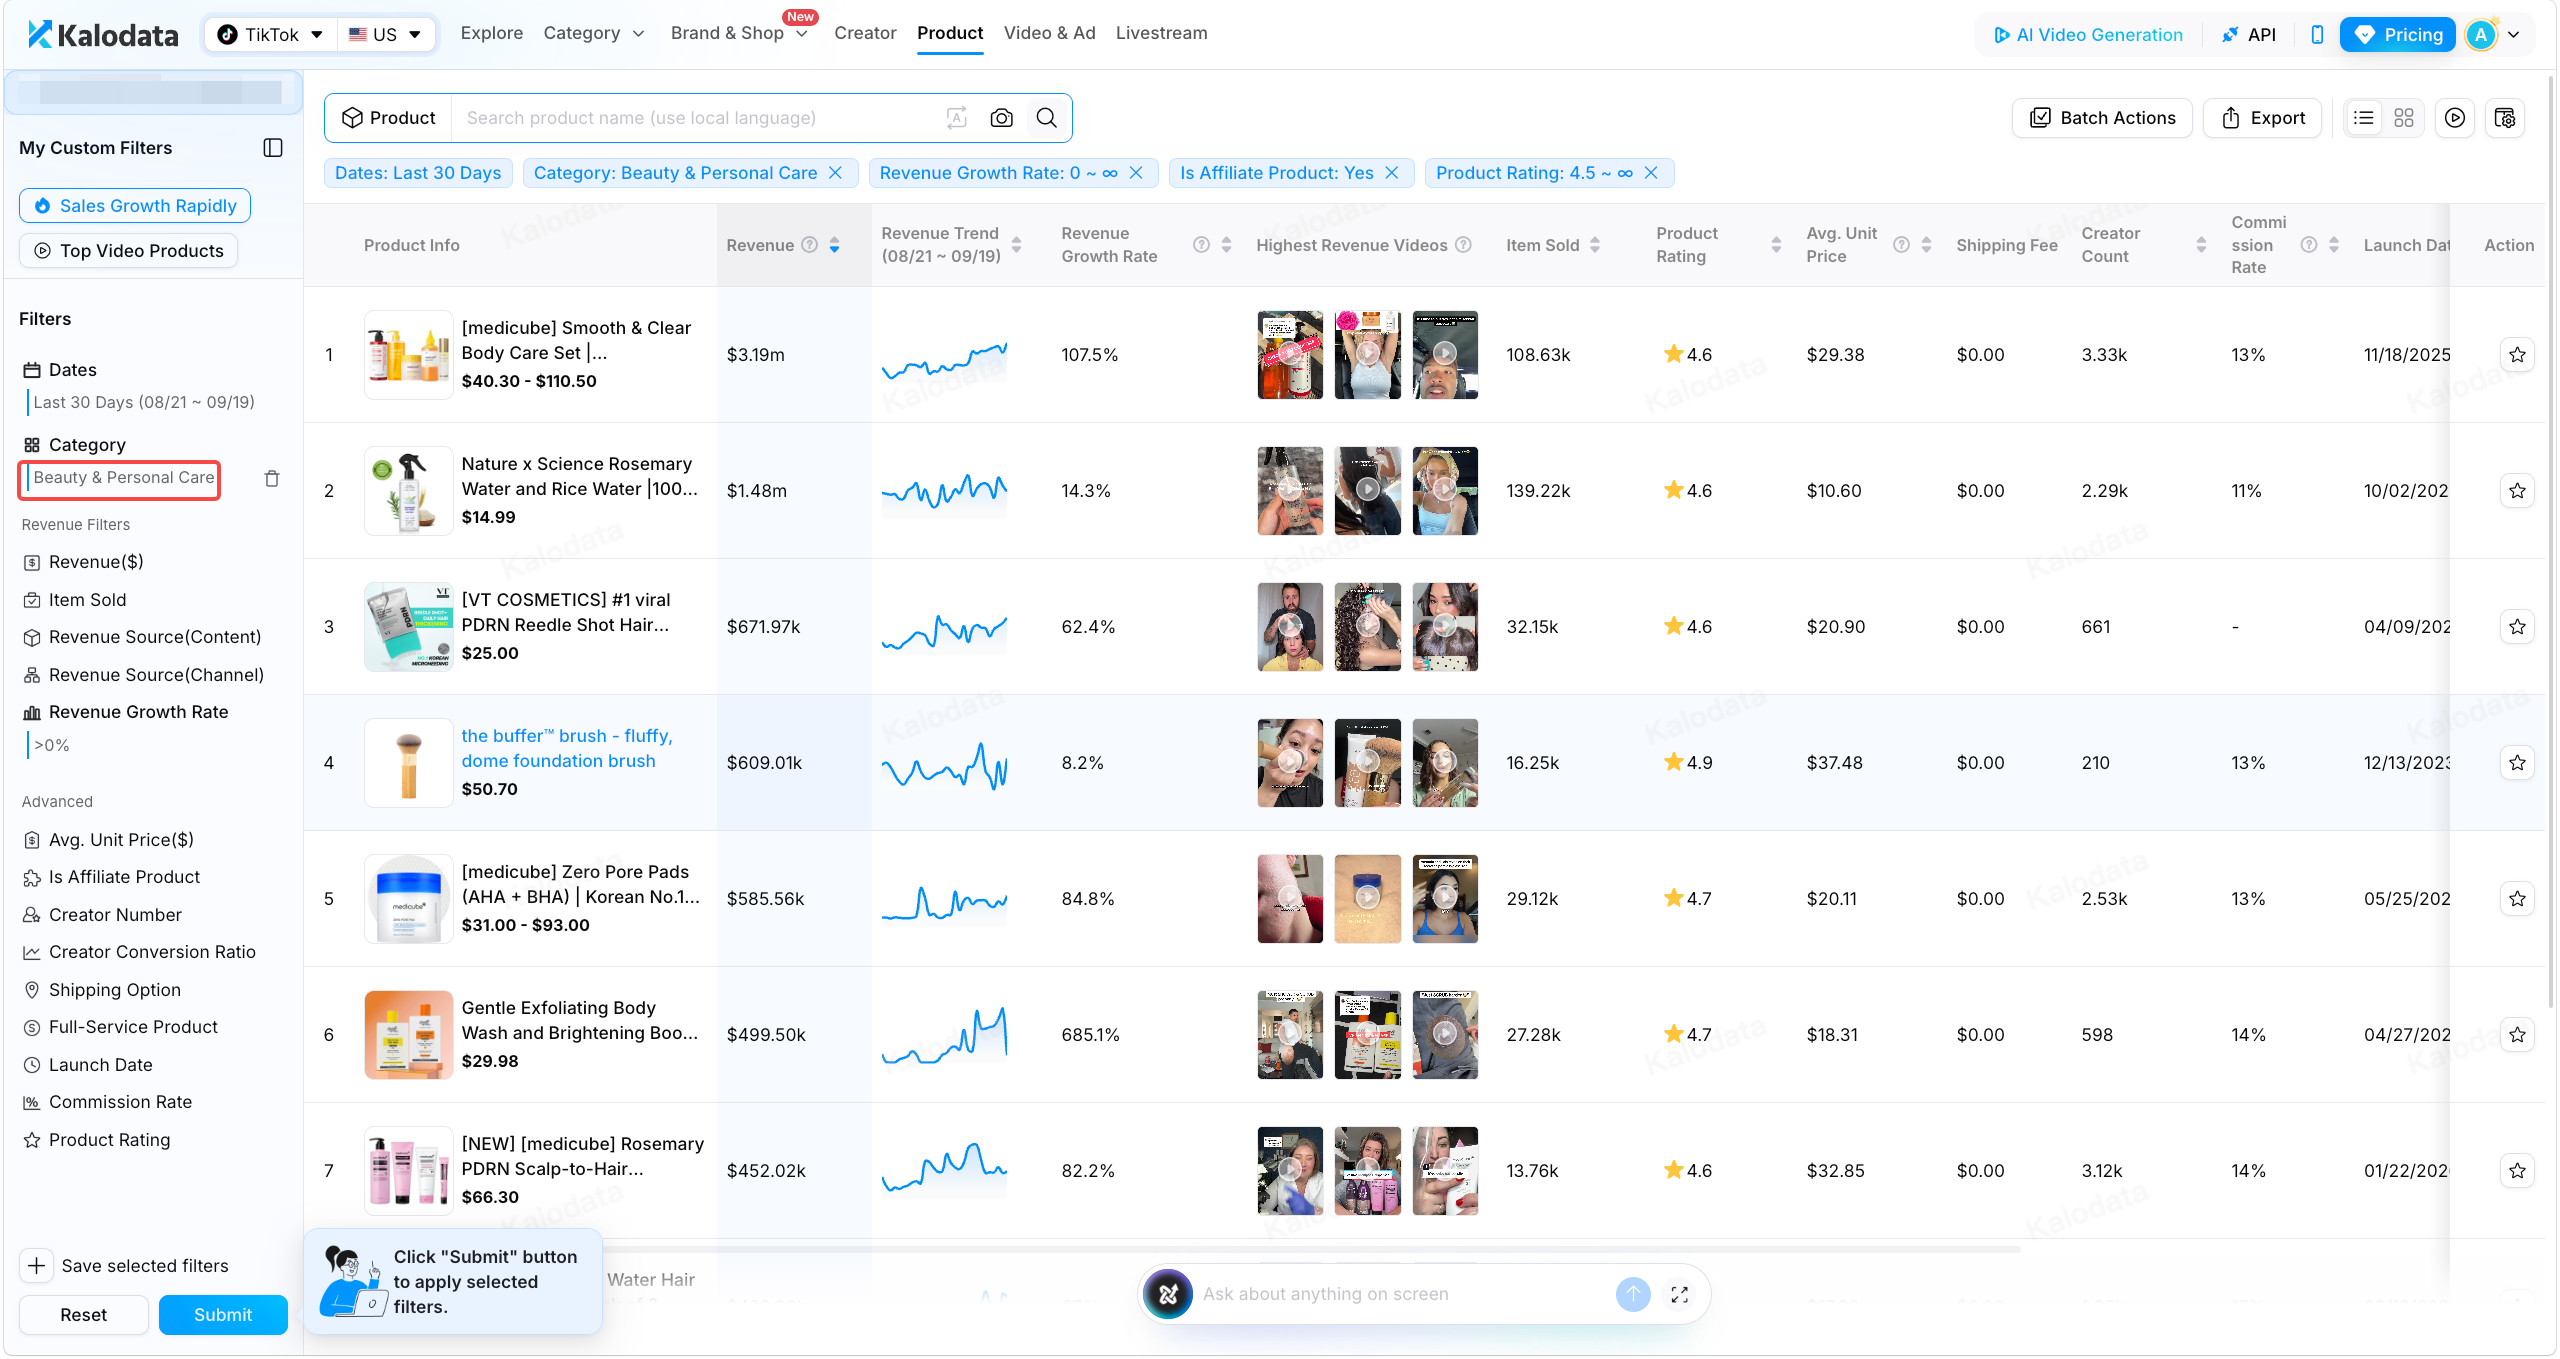The height and width of the screenshot is (1359, 2560).
Task: Expand the Launch Date filter
Action: click(100, 1065)
